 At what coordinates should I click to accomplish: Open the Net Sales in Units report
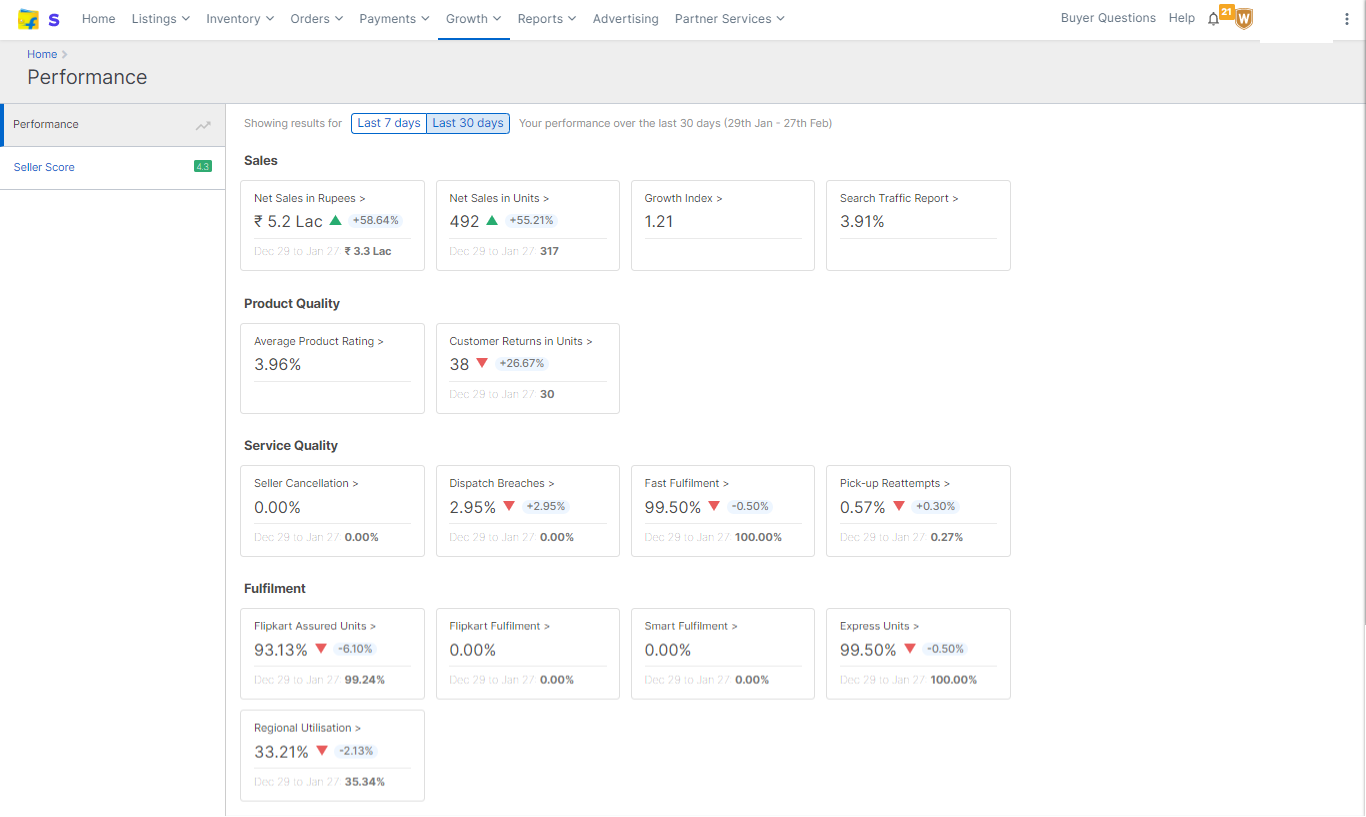500,198
